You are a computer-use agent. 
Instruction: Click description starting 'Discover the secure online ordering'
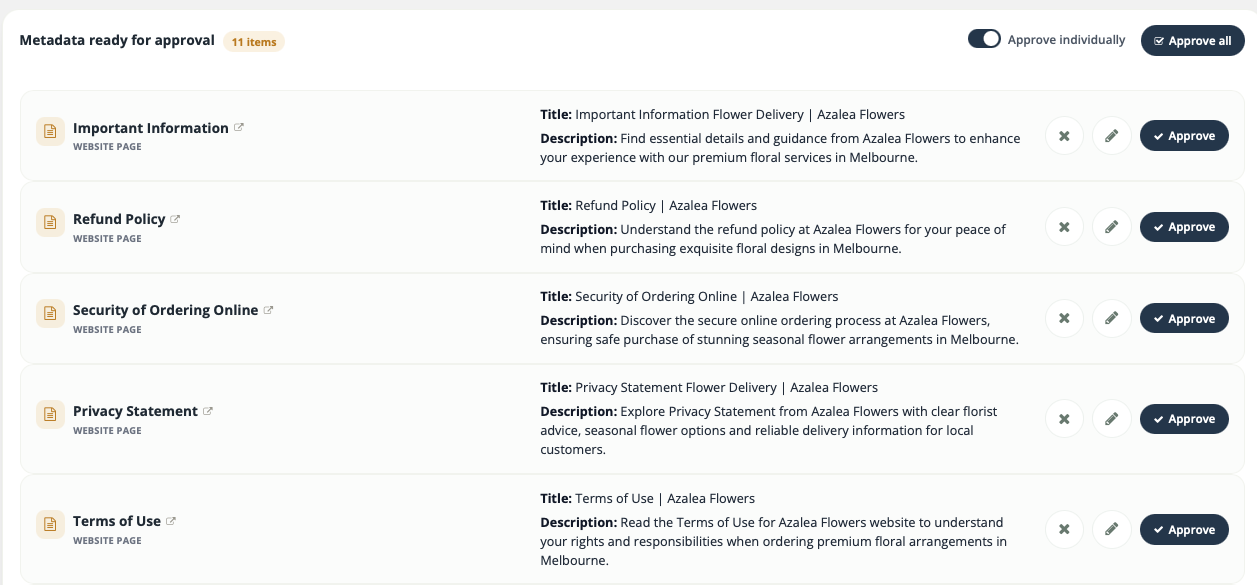coord(779,330)
